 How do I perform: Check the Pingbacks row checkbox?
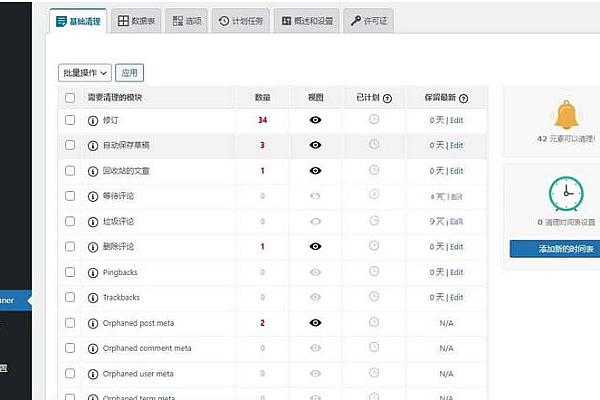pyautogui.click(x=70, y=272)
